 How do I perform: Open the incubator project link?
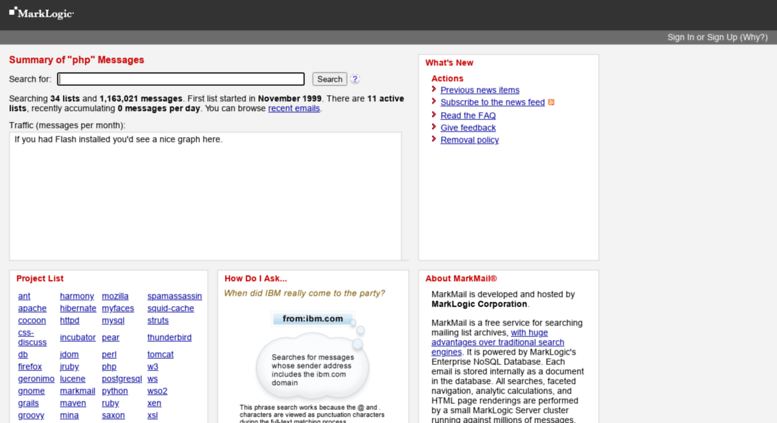[77, 337]
